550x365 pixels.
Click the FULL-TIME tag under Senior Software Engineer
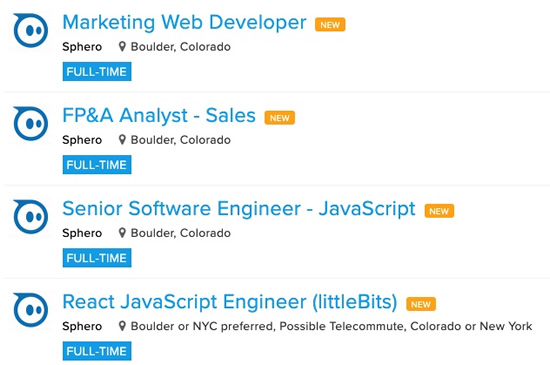click(x=97, y=258)
